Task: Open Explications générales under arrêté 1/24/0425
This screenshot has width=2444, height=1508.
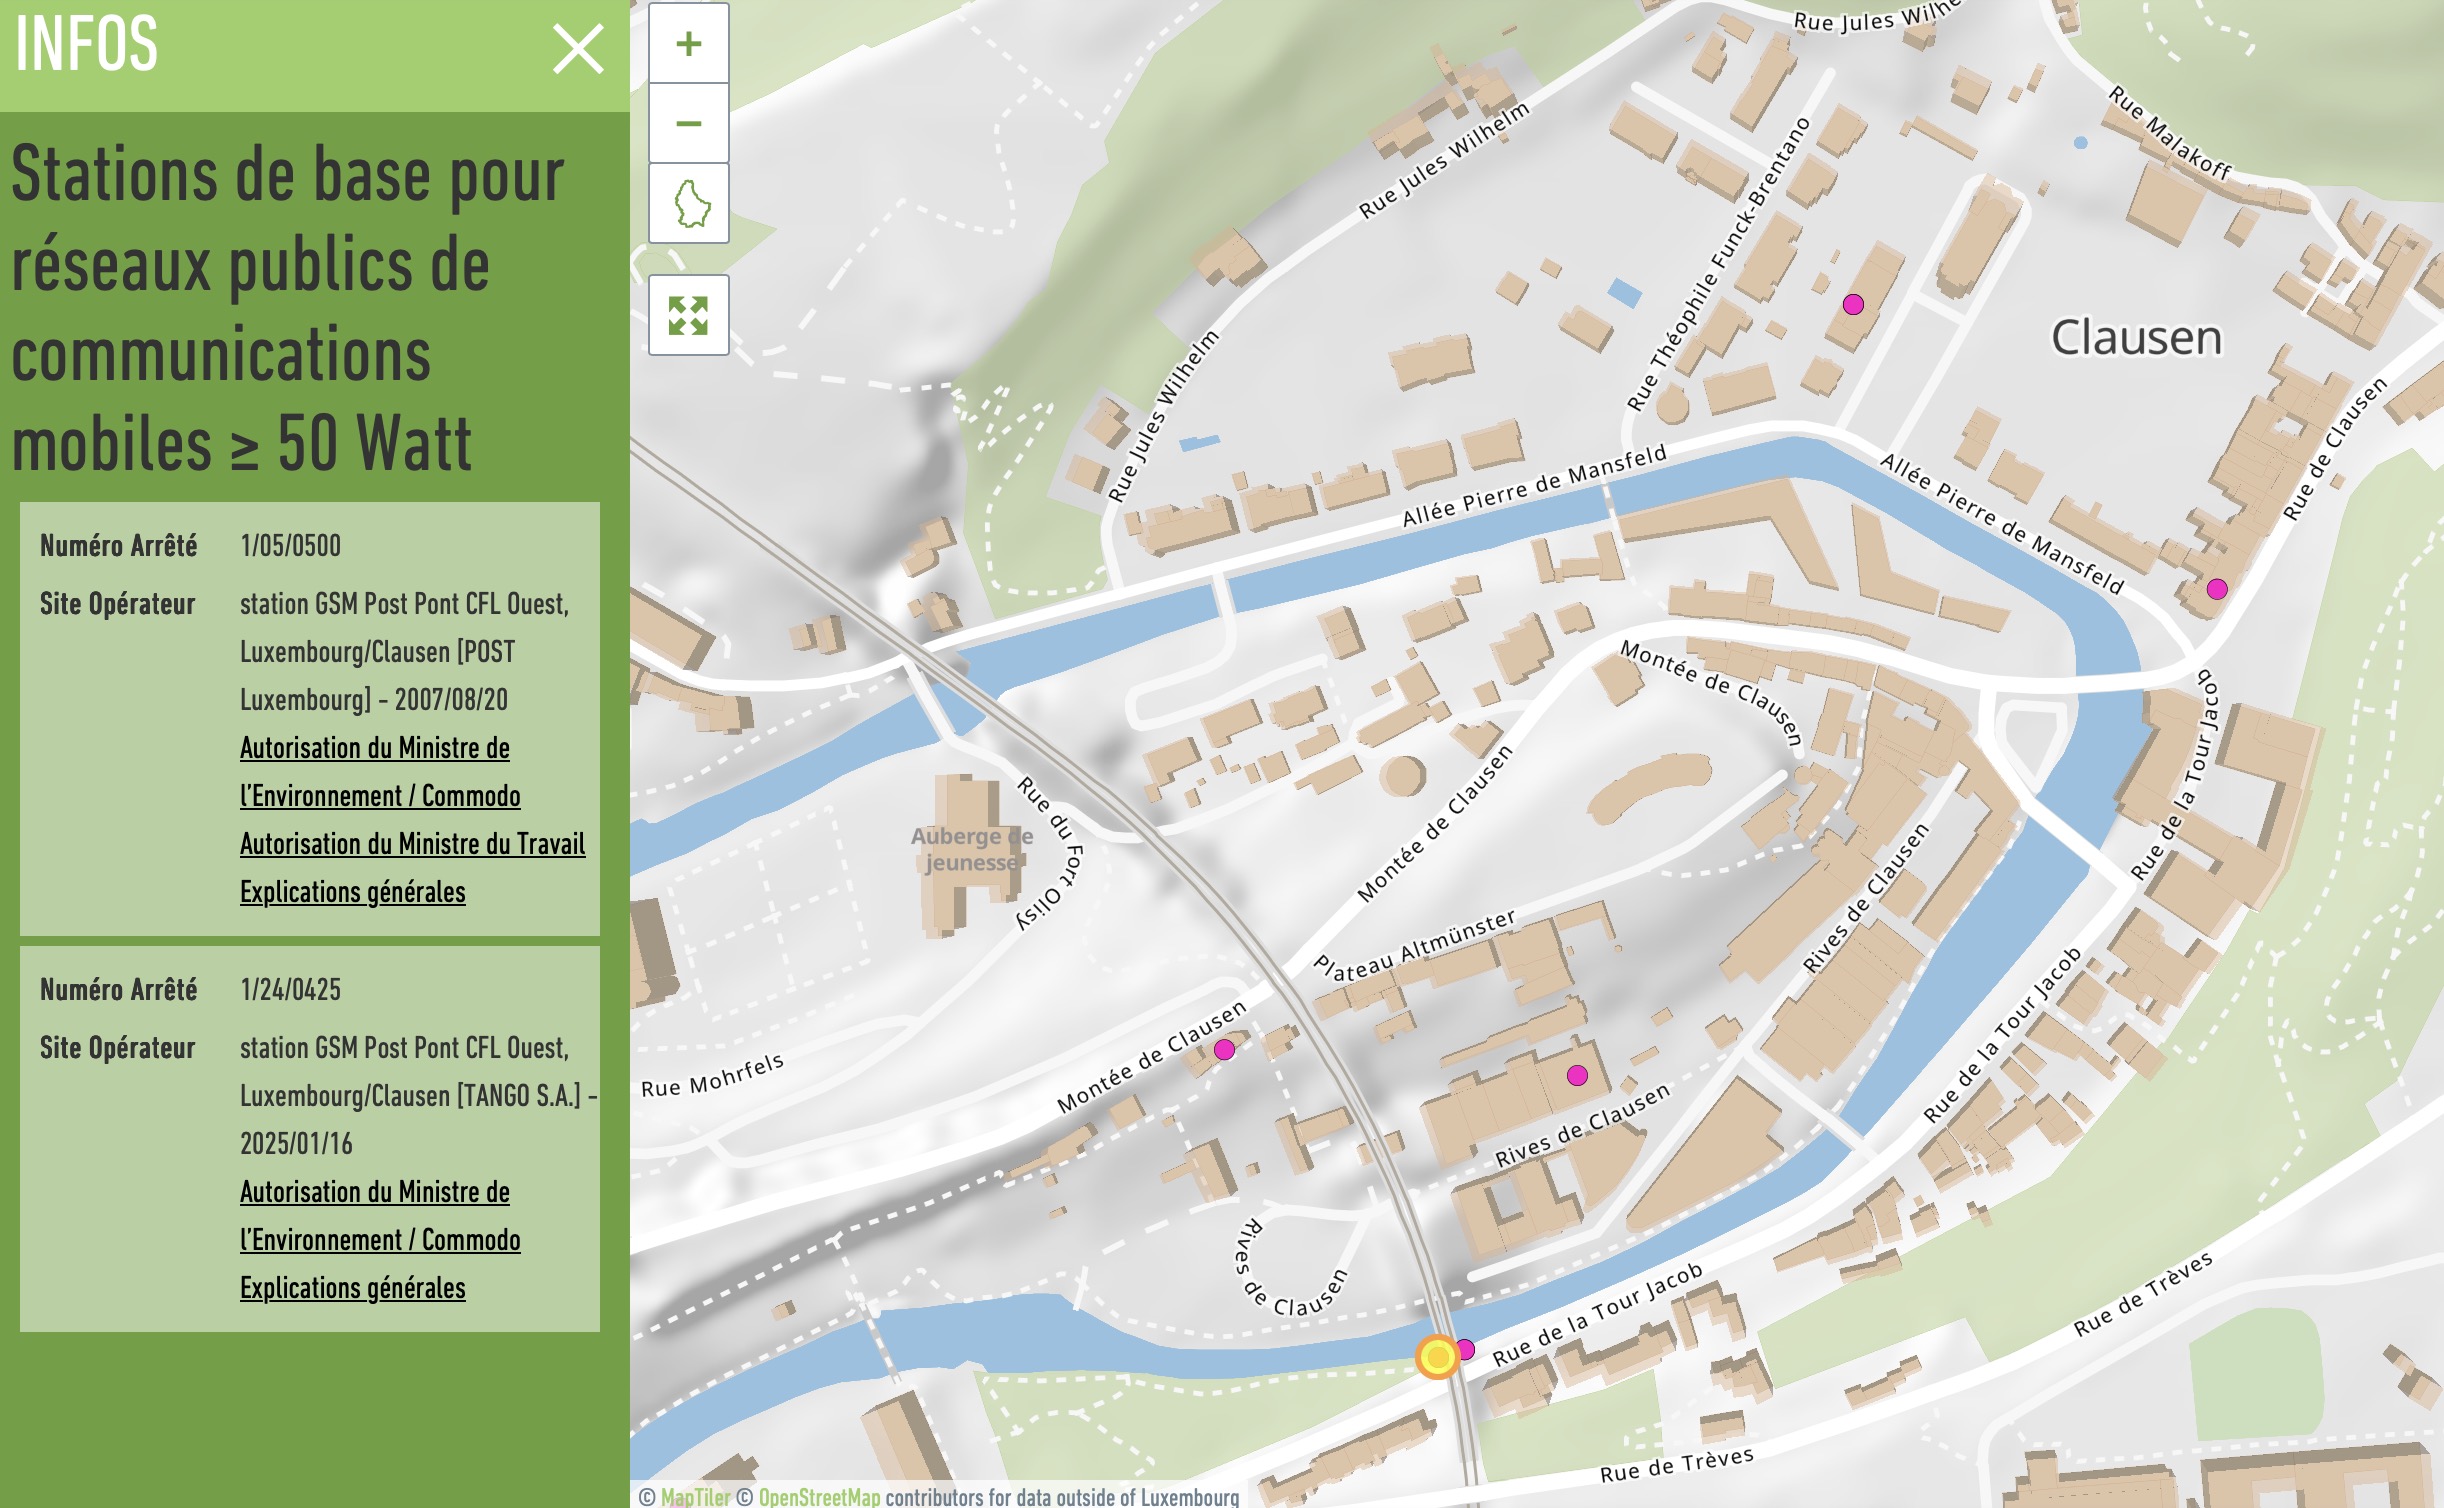Action: (x=352, y=1288)
